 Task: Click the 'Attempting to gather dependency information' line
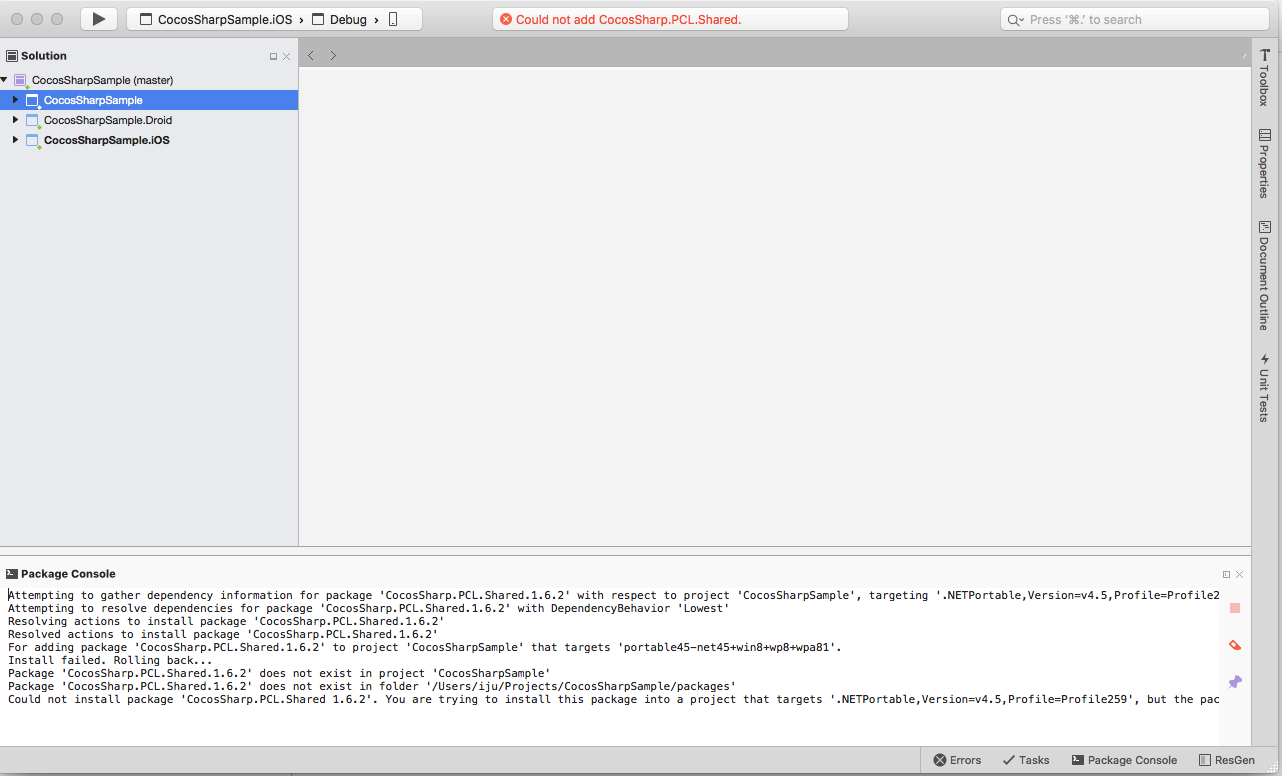tap(613, 595)
